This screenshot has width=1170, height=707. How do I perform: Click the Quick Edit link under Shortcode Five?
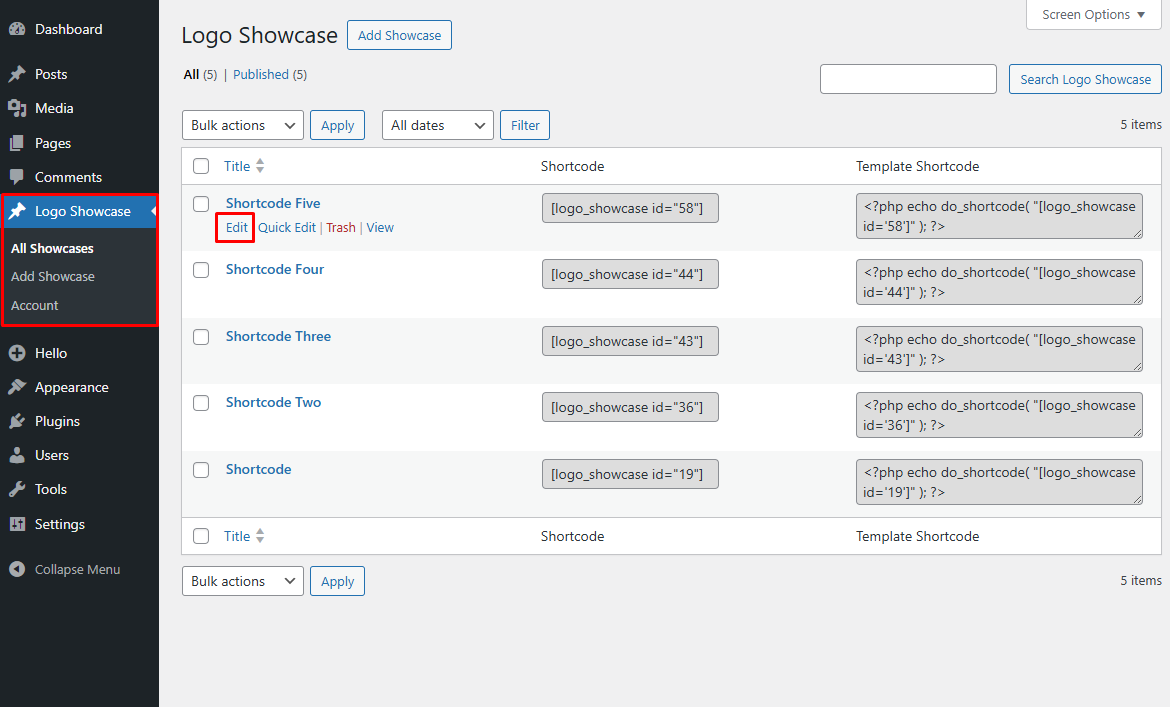click(287, 228)
